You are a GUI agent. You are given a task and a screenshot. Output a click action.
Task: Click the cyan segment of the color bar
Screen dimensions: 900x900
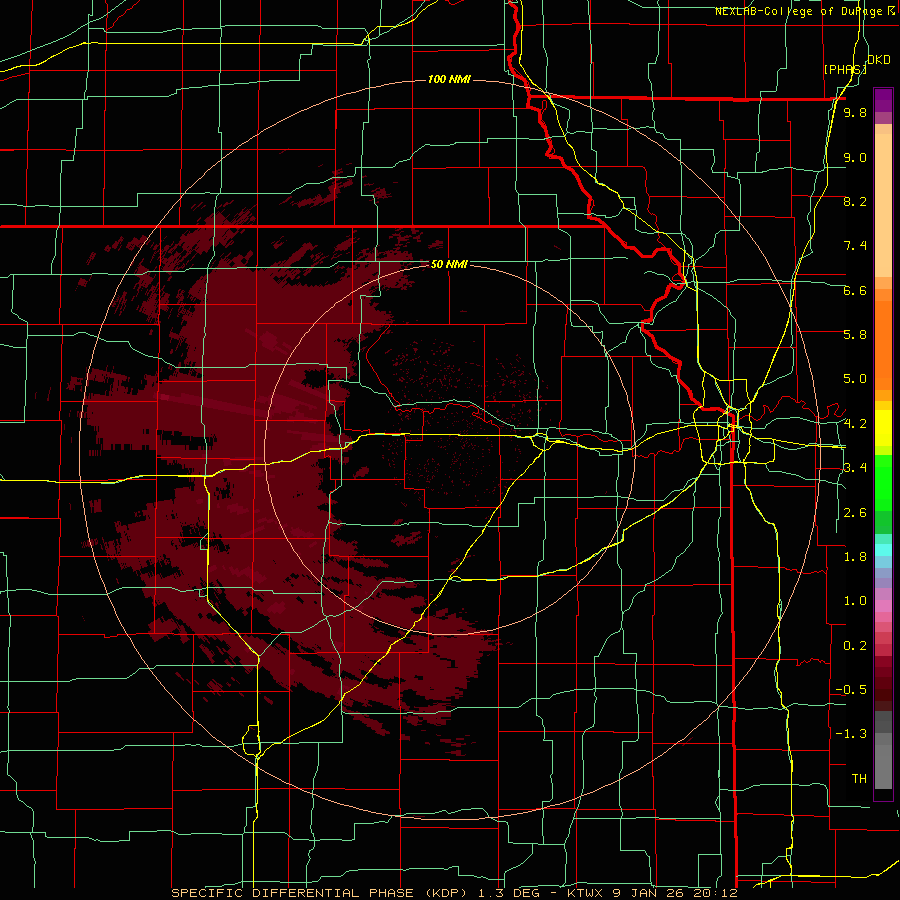tap(883, 550)
